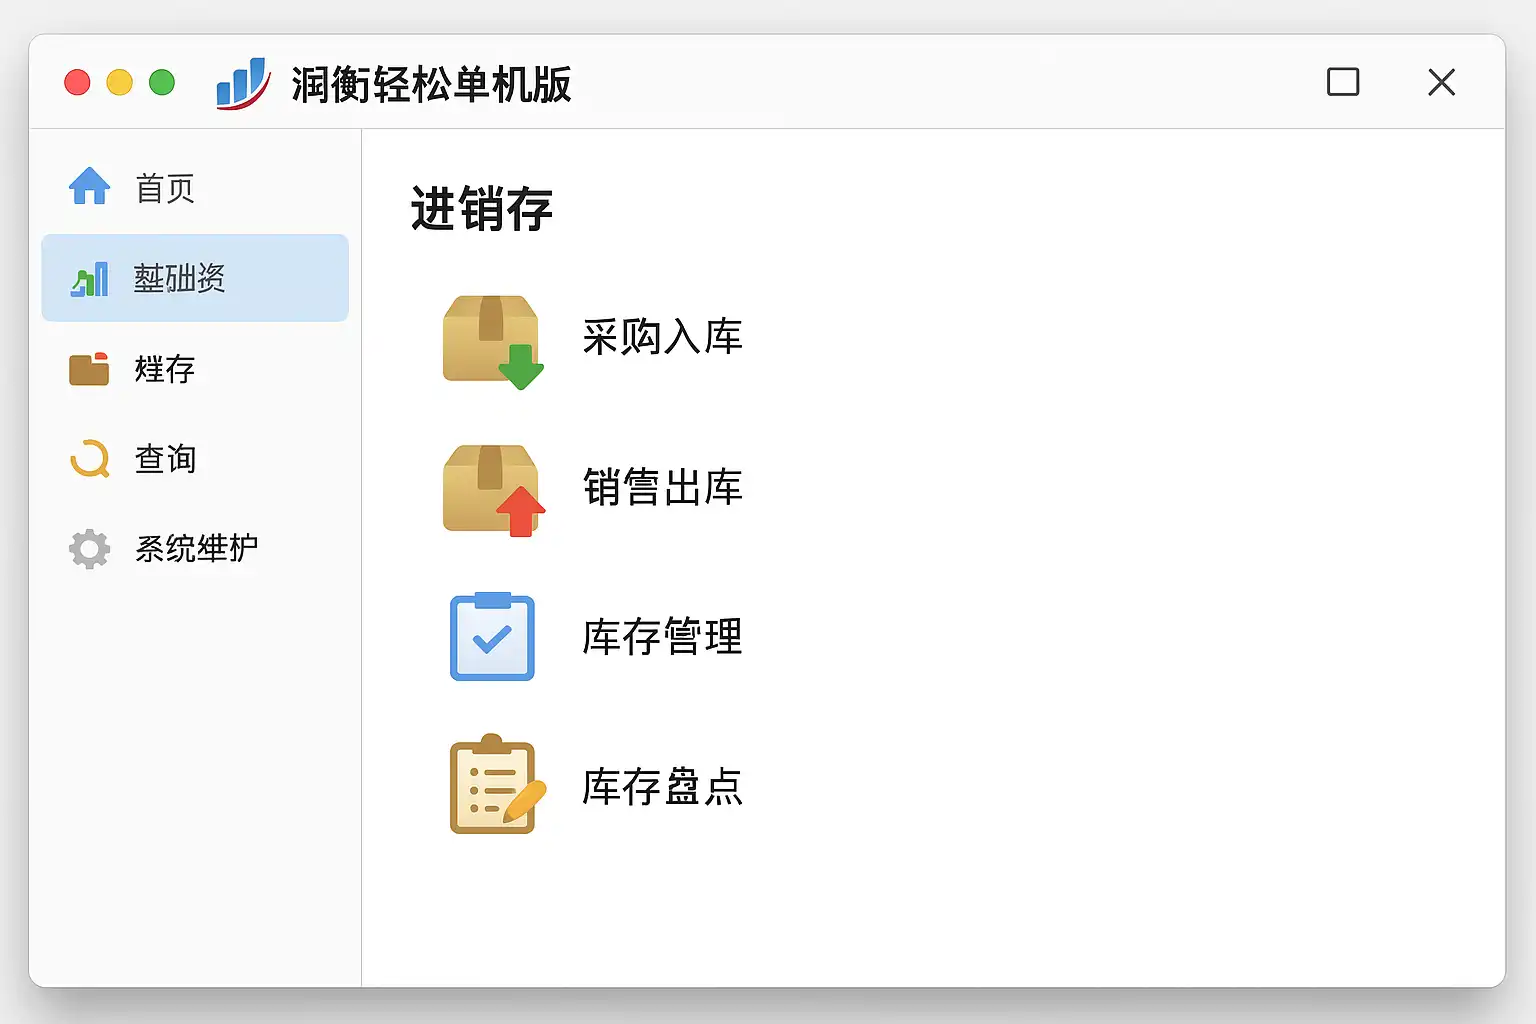
Task: Select the 查询 sidebar entry
Action: [195, 459]
